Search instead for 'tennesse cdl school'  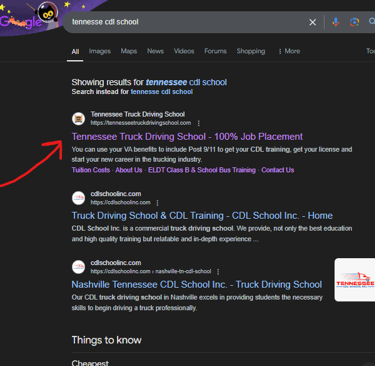(161, 92)
